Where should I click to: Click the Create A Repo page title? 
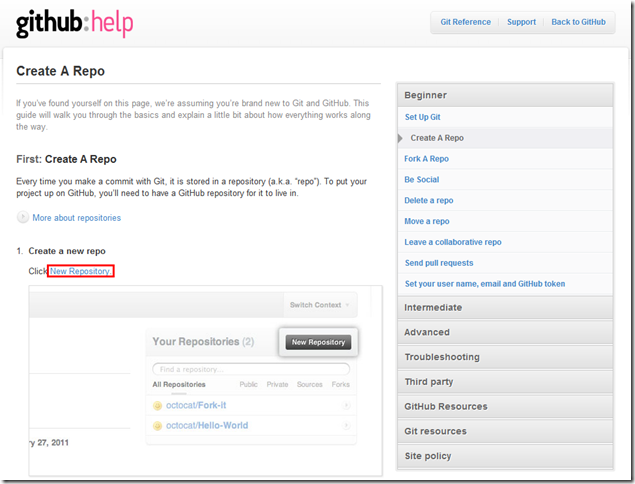pos(60,71)
